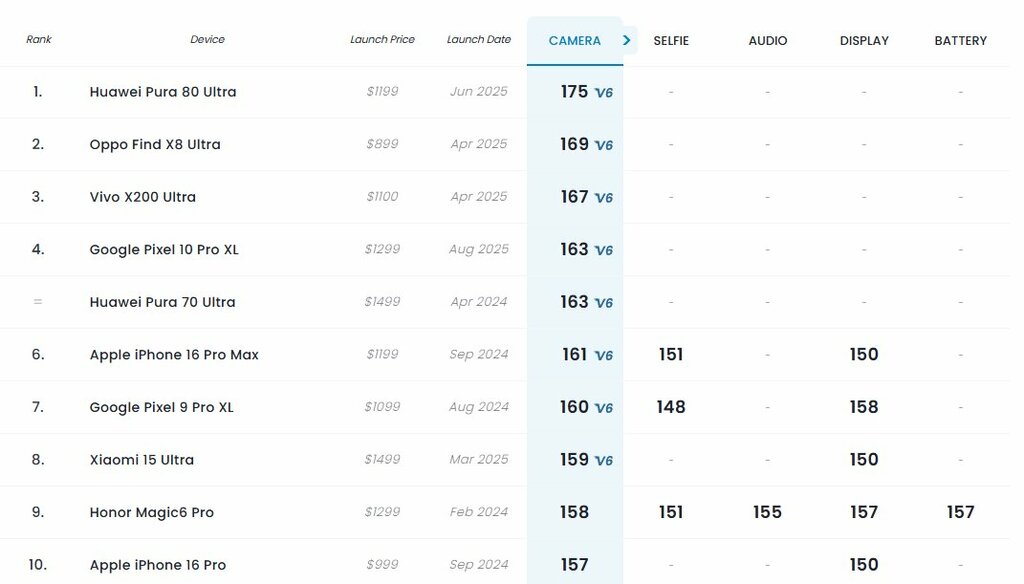Screen dimensions: 1024x584
Task: Switch to the SELFIE tab
Action: click(671, 41)
